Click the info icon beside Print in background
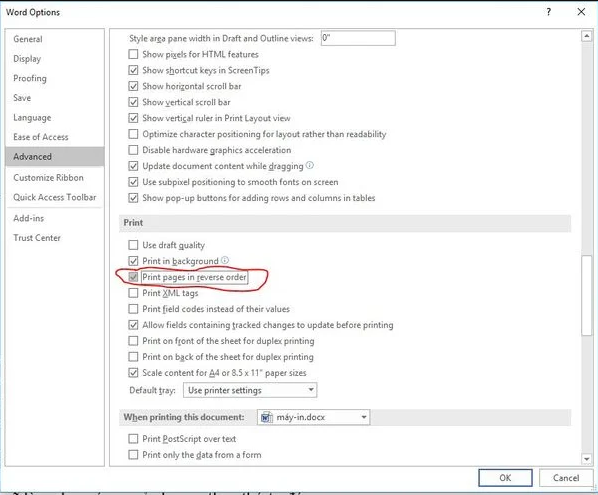The image size is (598, 495). 225,260
